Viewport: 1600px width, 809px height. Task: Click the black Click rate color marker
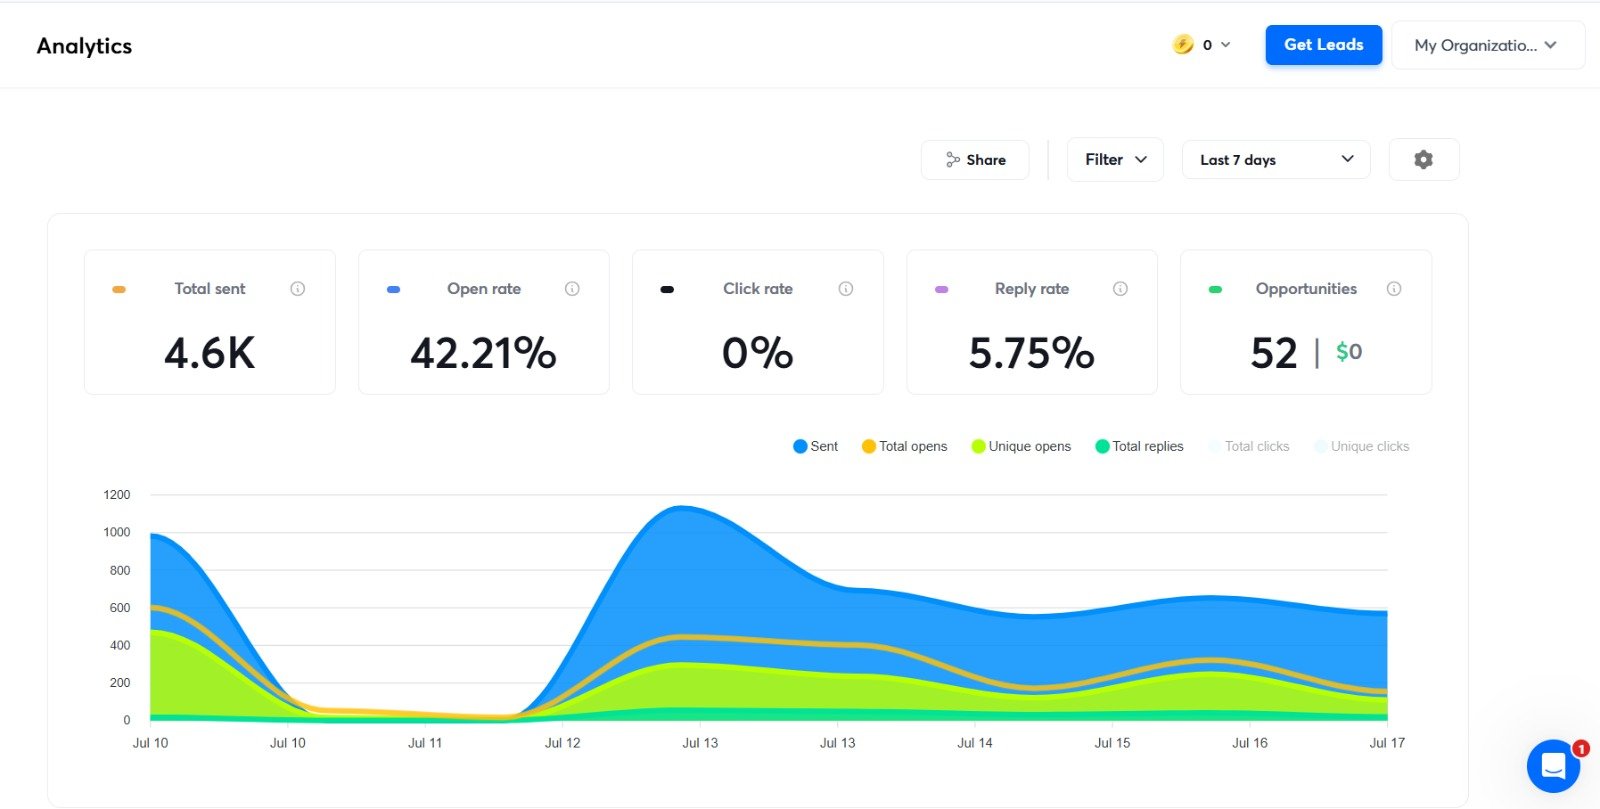pos(667,290)
